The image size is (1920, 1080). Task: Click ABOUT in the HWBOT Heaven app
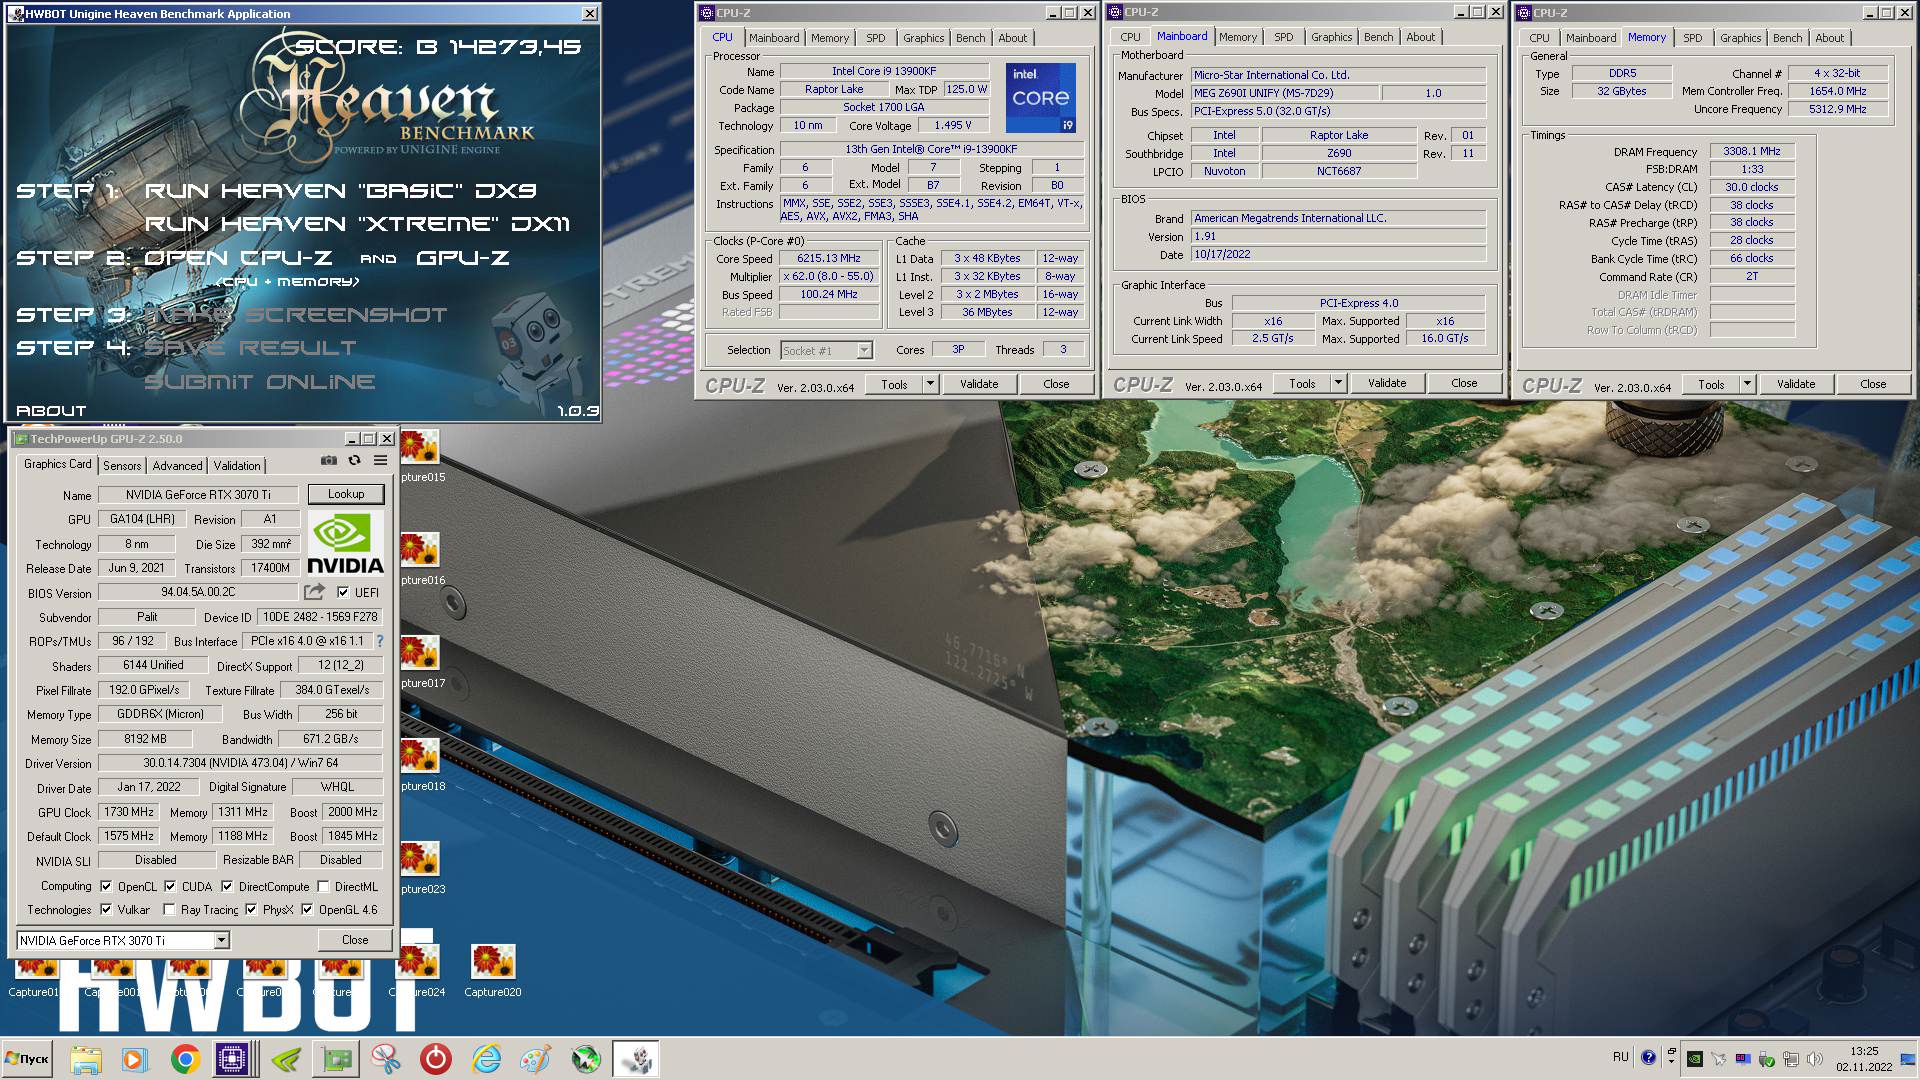point(51,410)
